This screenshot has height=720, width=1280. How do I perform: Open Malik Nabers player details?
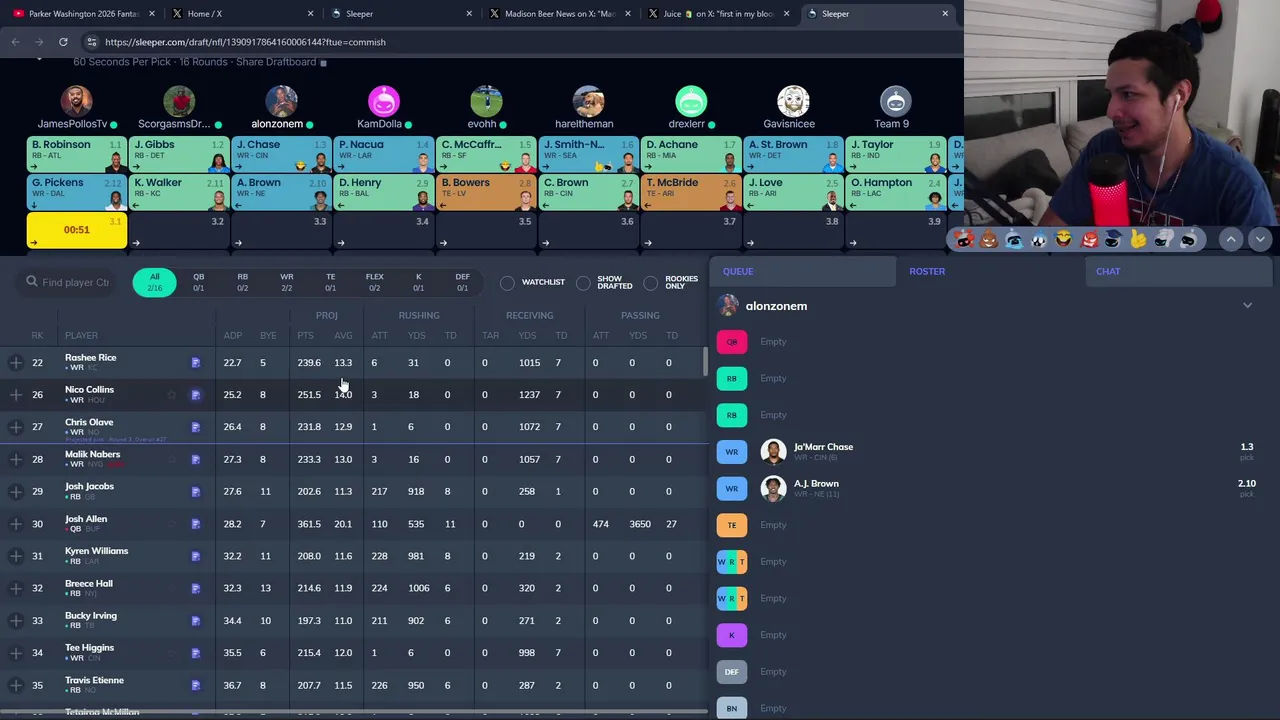point(92,454)
